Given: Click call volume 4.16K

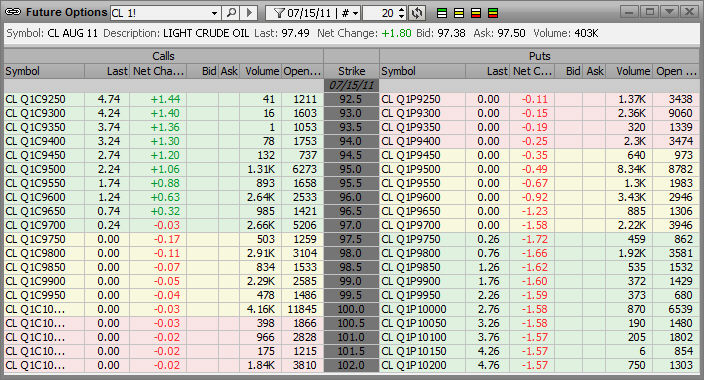Looking at the screenshot, I should (x=261, y=309).
